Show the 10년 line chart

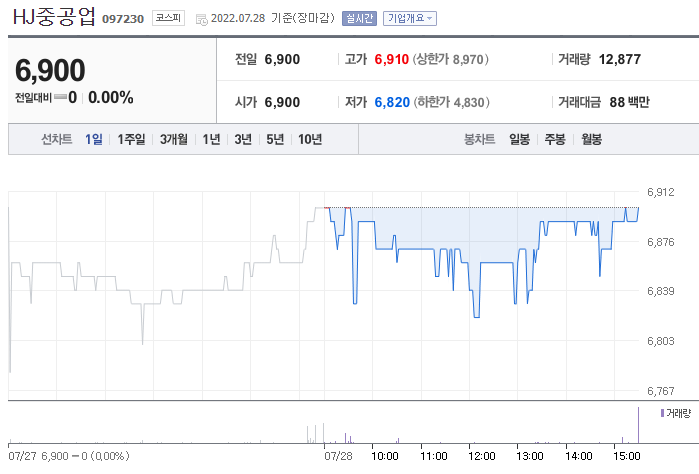click(310, 139)
